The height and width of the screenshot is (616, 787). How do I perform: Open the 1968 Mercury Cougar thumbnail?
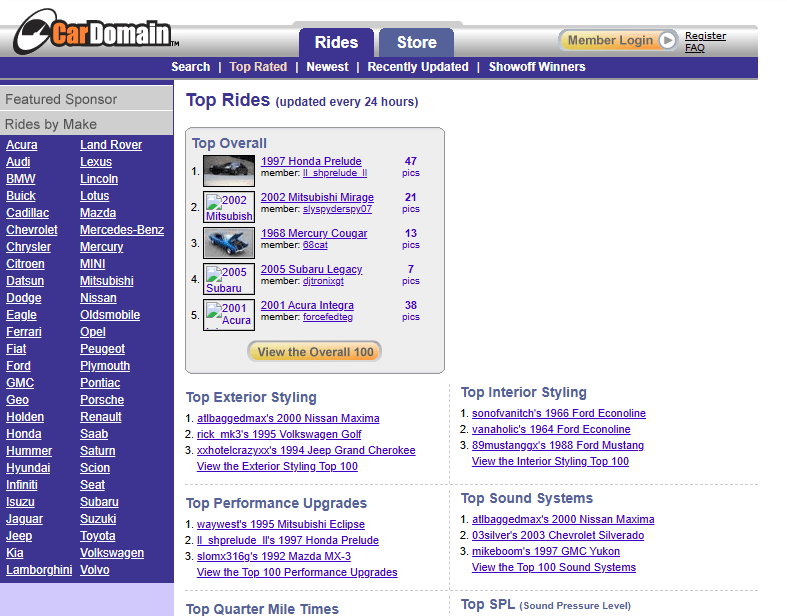[x=229, y=243]
